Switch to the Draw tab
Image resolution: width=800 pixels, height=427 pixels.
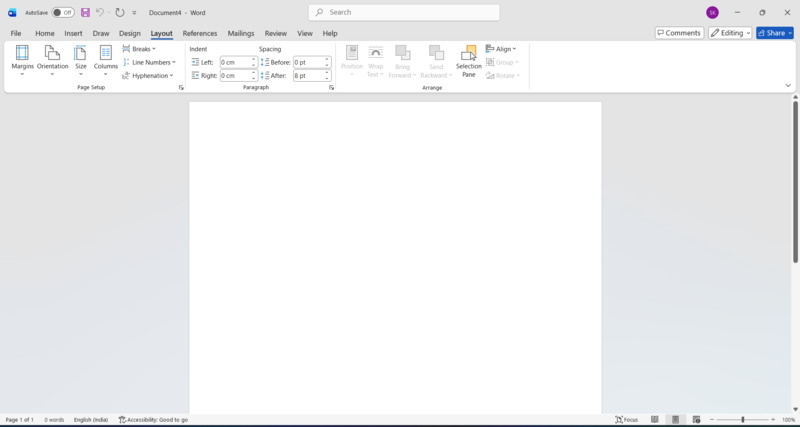tap(101, 33)
